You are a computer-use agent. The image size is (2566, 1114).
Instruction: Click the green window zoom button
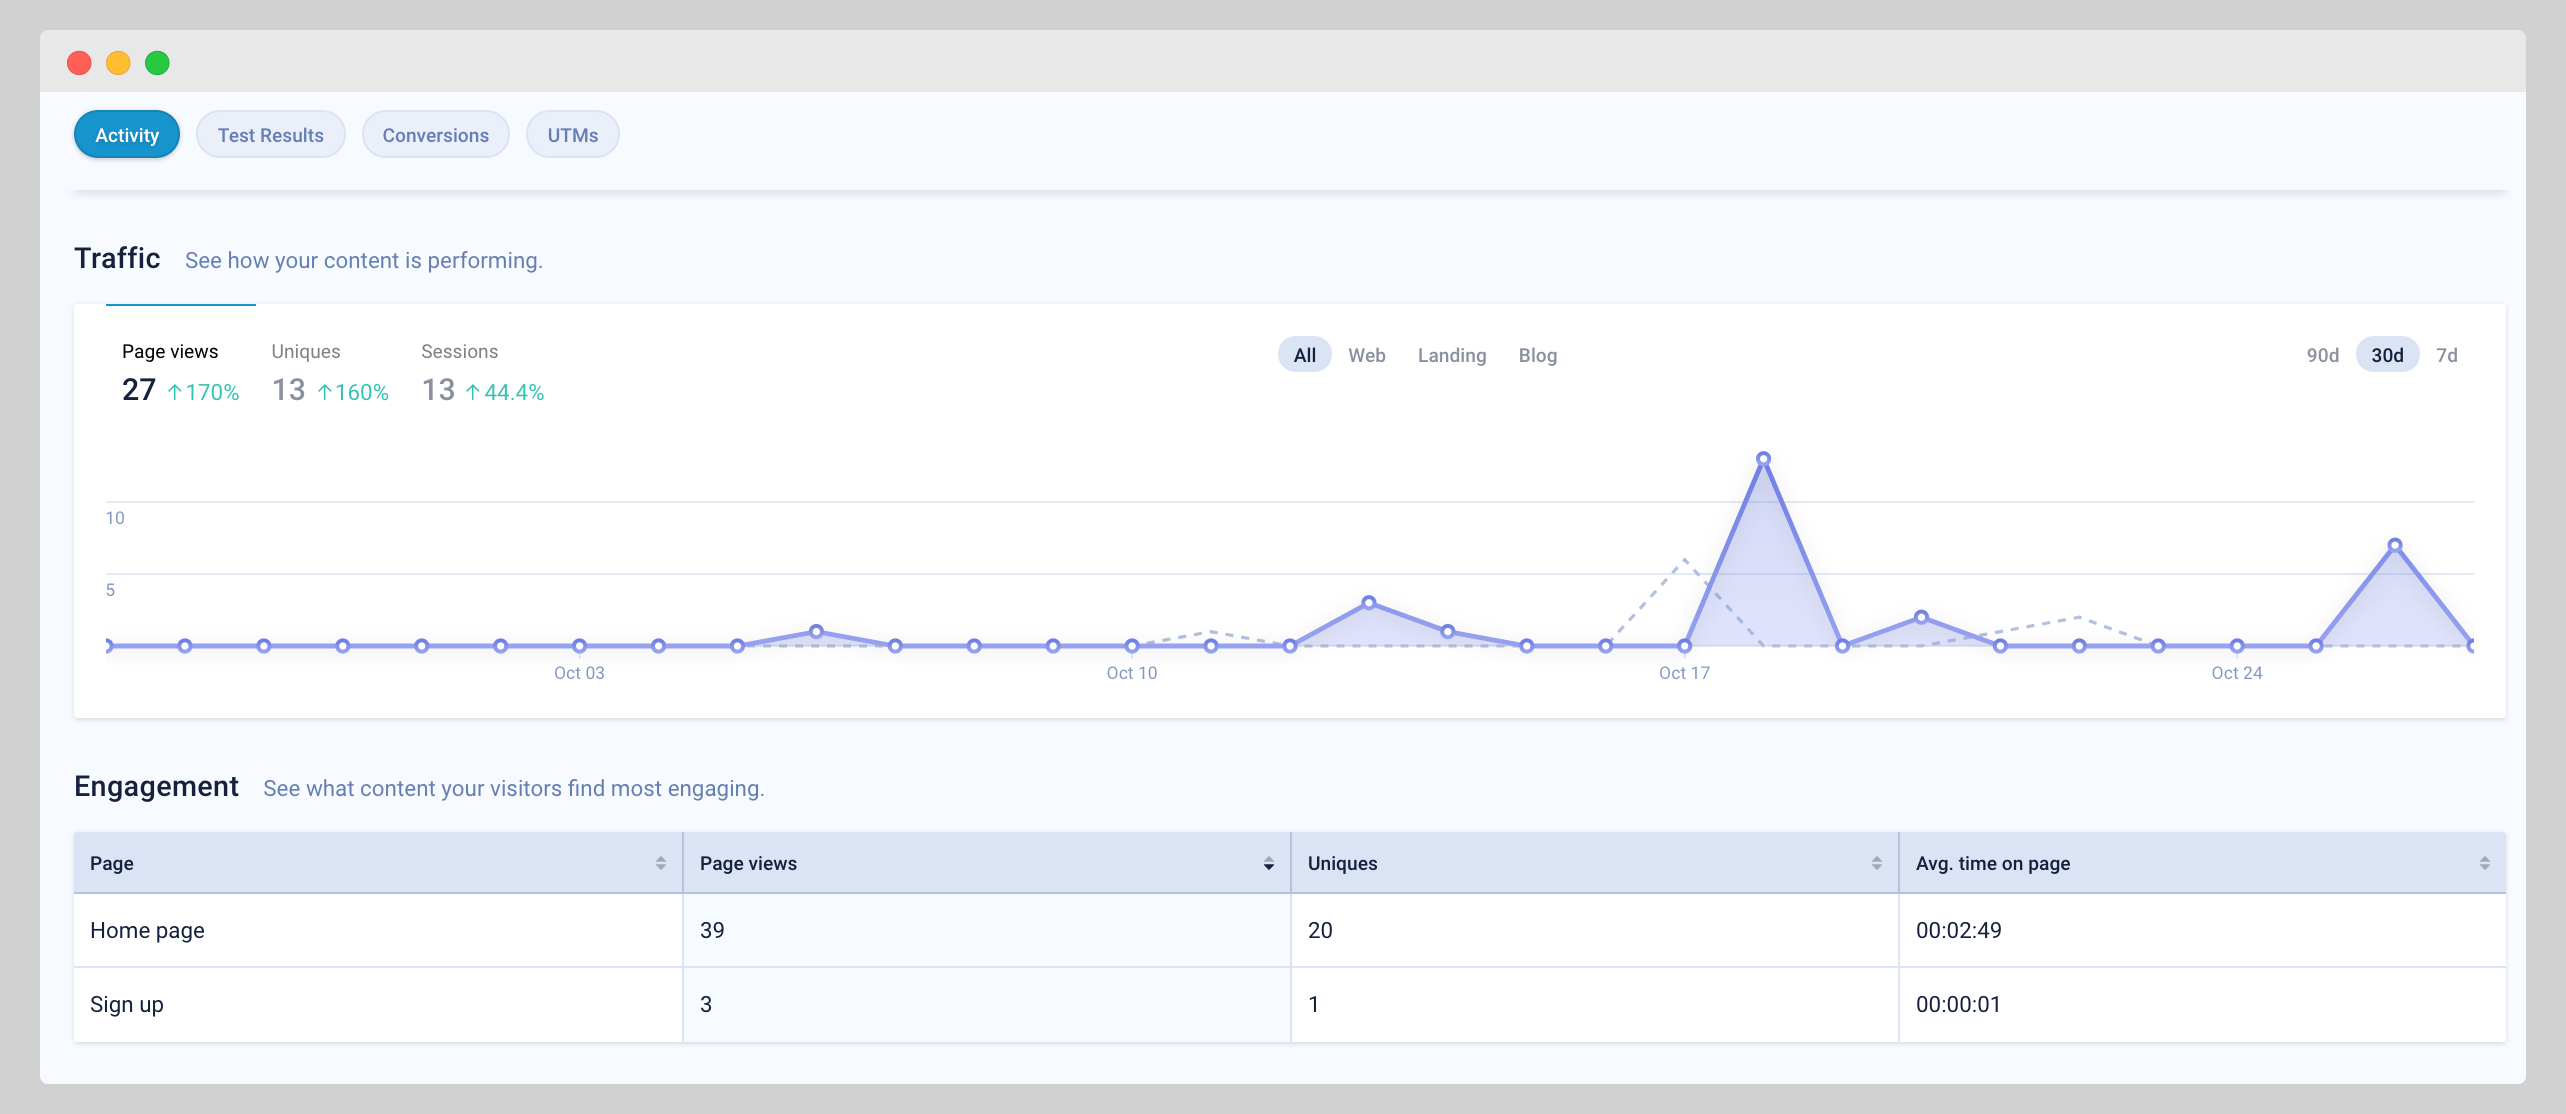point(157,62)
